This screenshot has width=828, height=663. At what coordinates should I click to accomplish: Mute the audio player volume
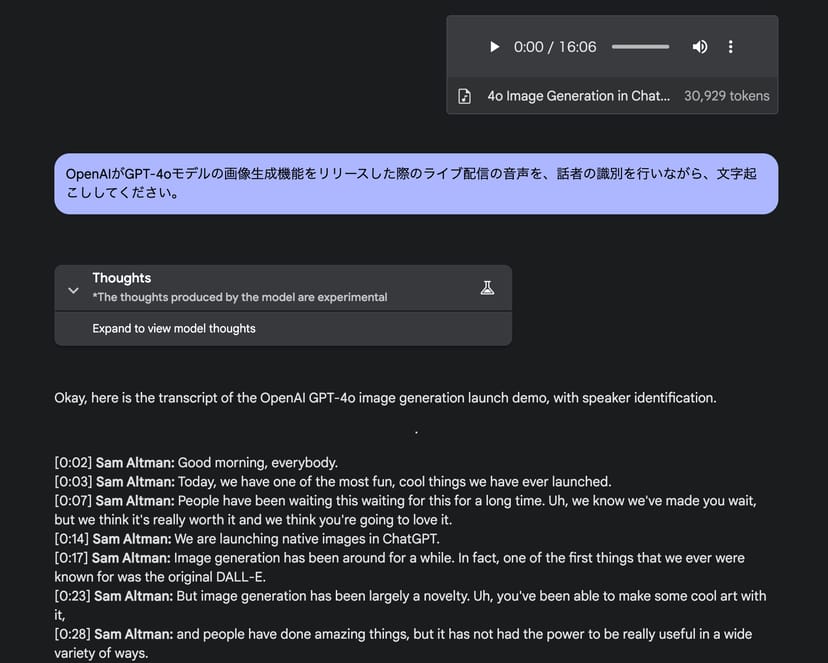700,47
